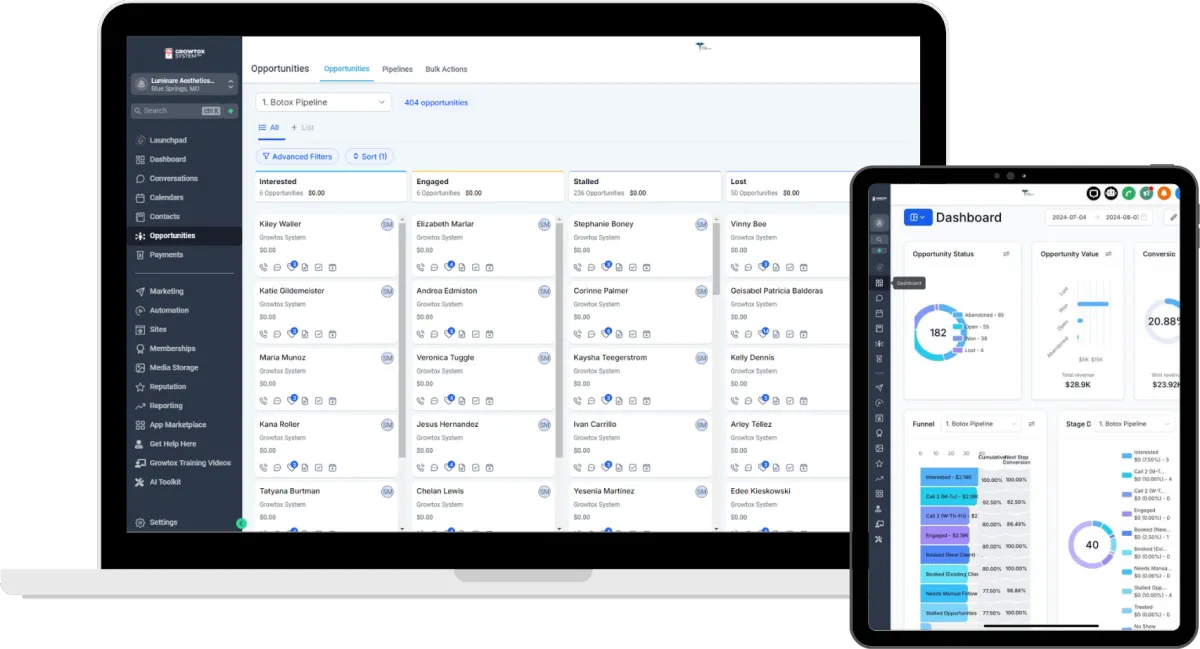
Task: Open the orange notifications bell on the tablet
Action: [x=1165, y=193]
